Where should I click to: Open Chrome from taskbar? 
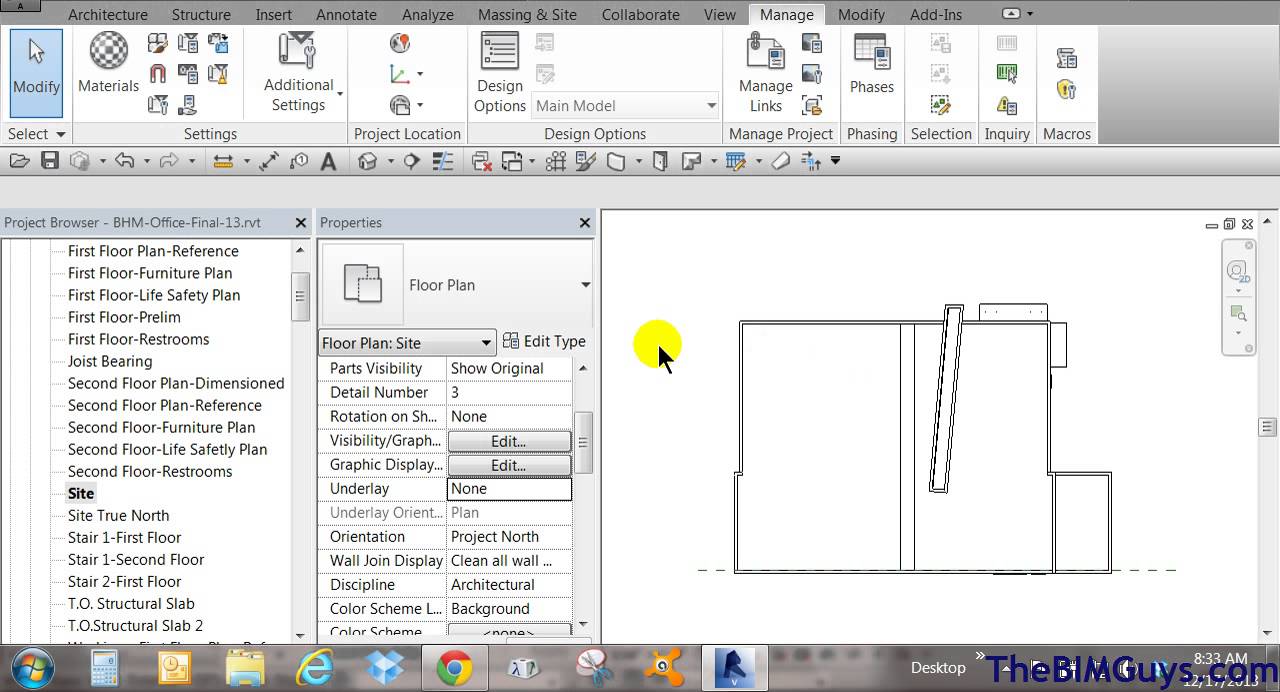pyautogui.click(x=453, y=667)
